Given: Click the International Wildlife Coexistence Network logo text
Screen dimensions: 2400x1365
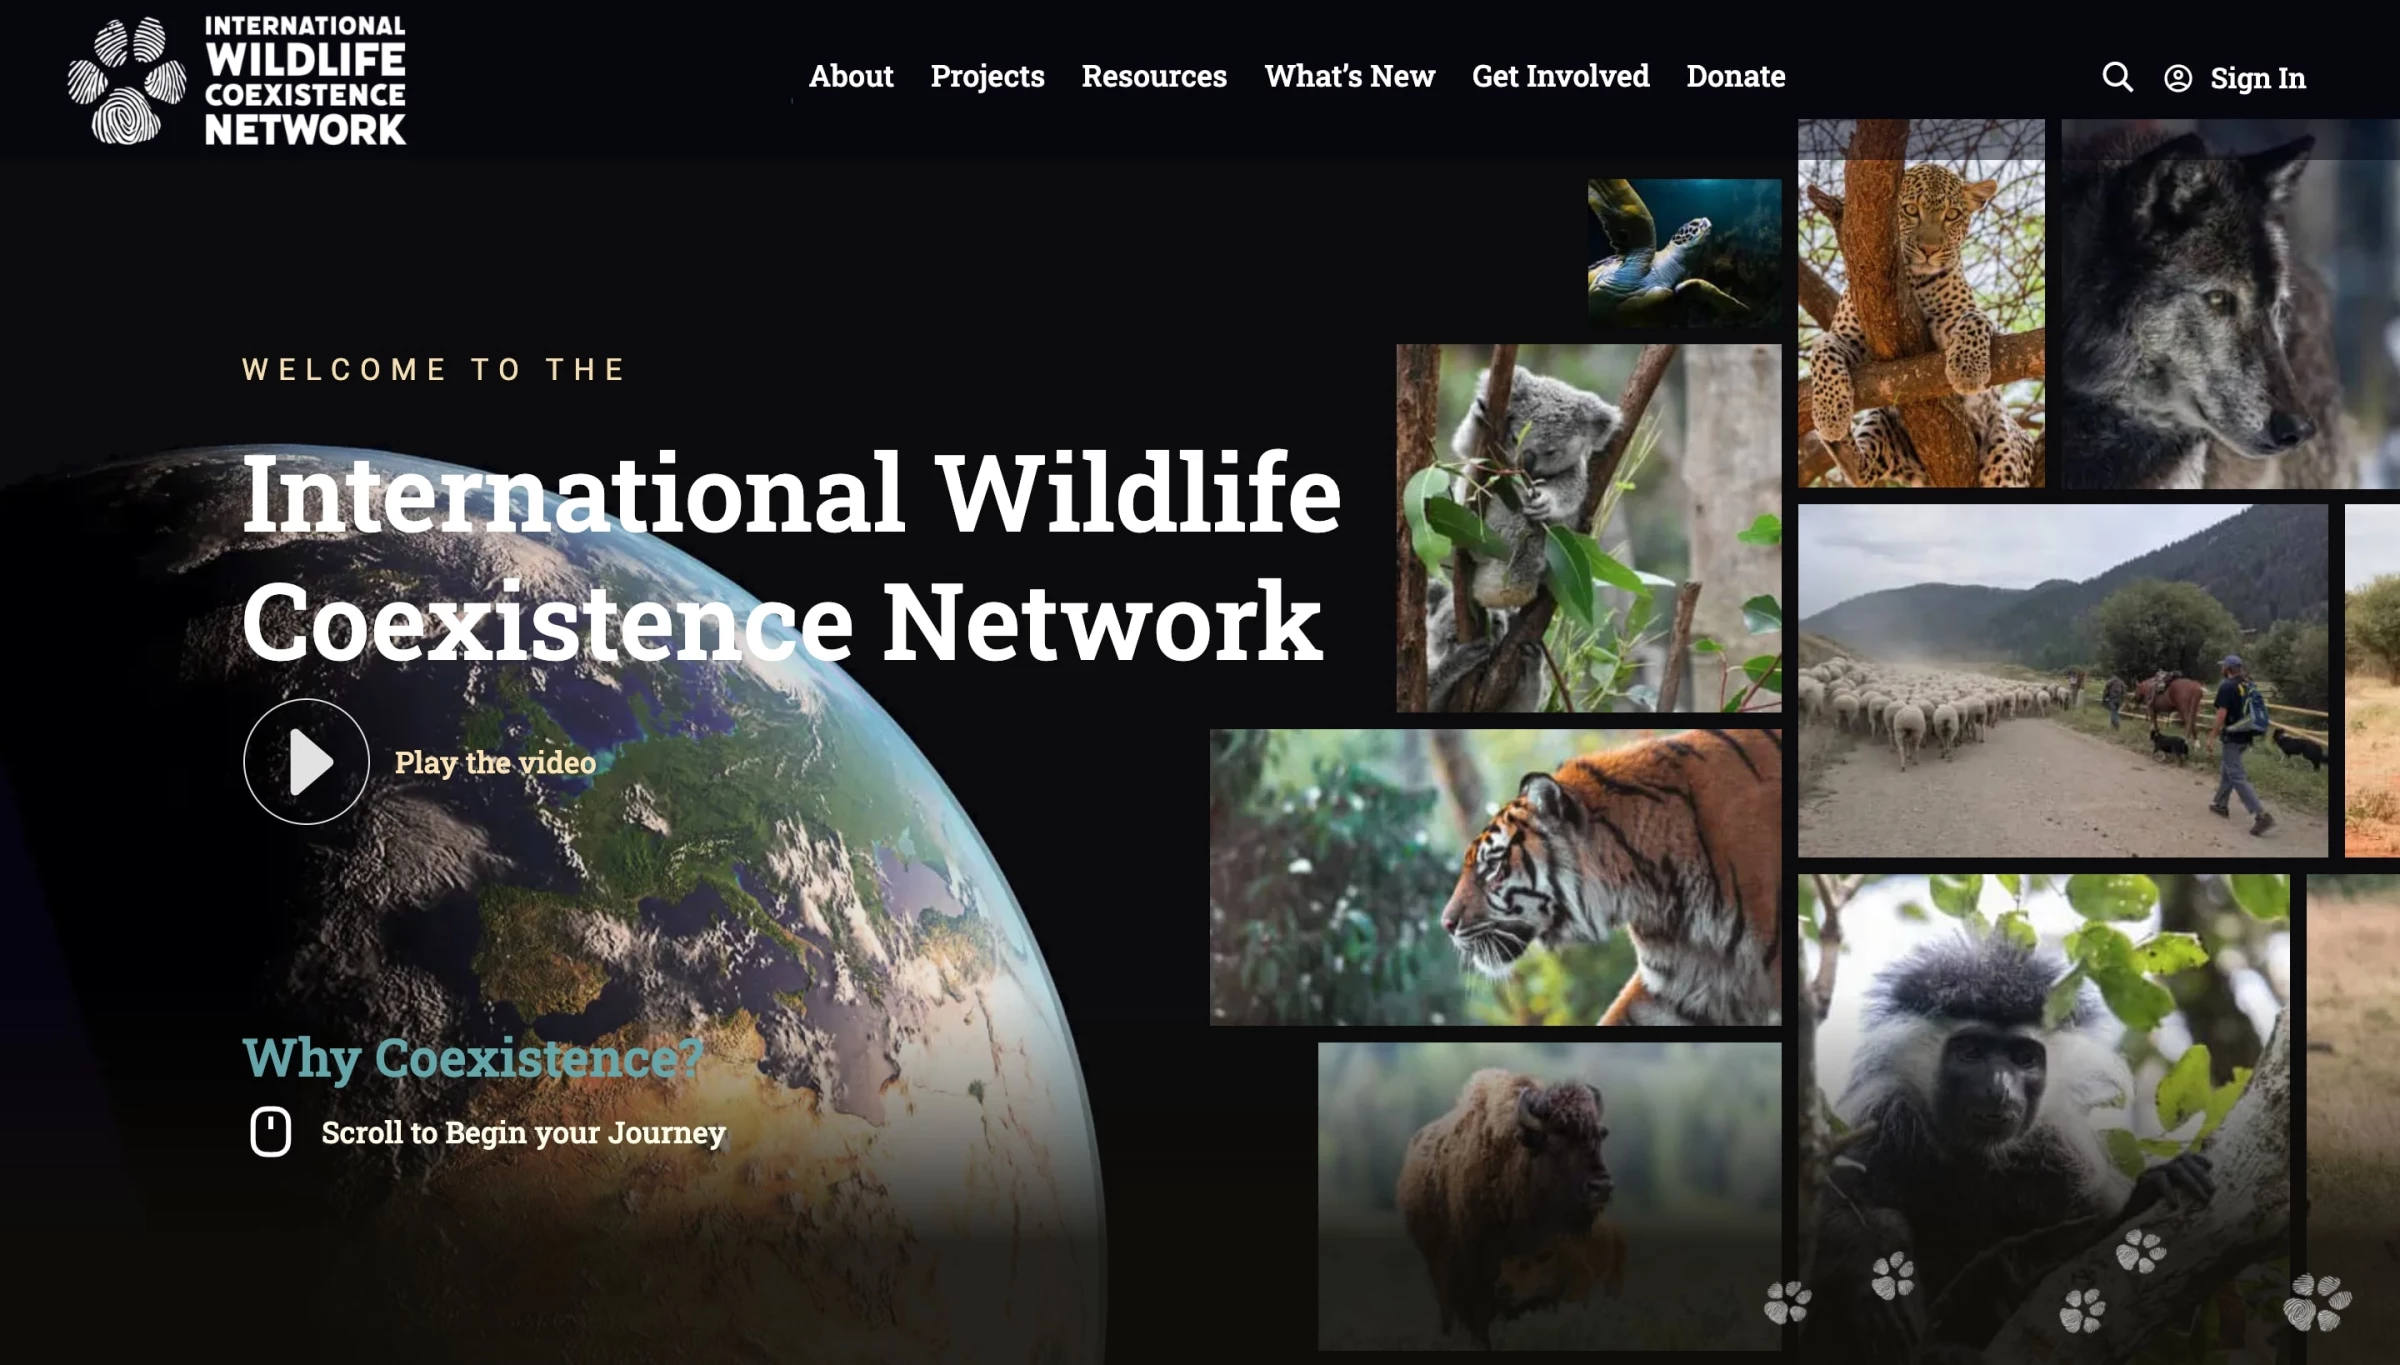Looking at the screenshot, I should 305,80.
